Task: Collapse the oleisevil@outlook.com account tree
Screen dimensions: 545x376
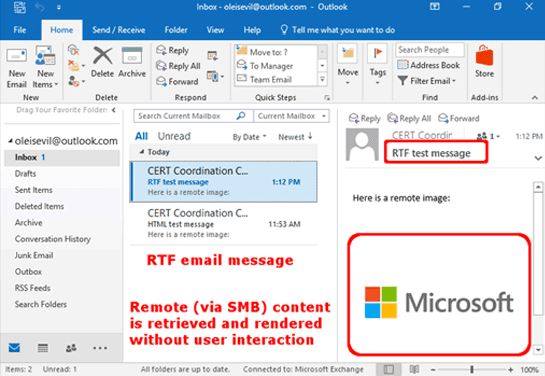Action: (x=10, y=140)
